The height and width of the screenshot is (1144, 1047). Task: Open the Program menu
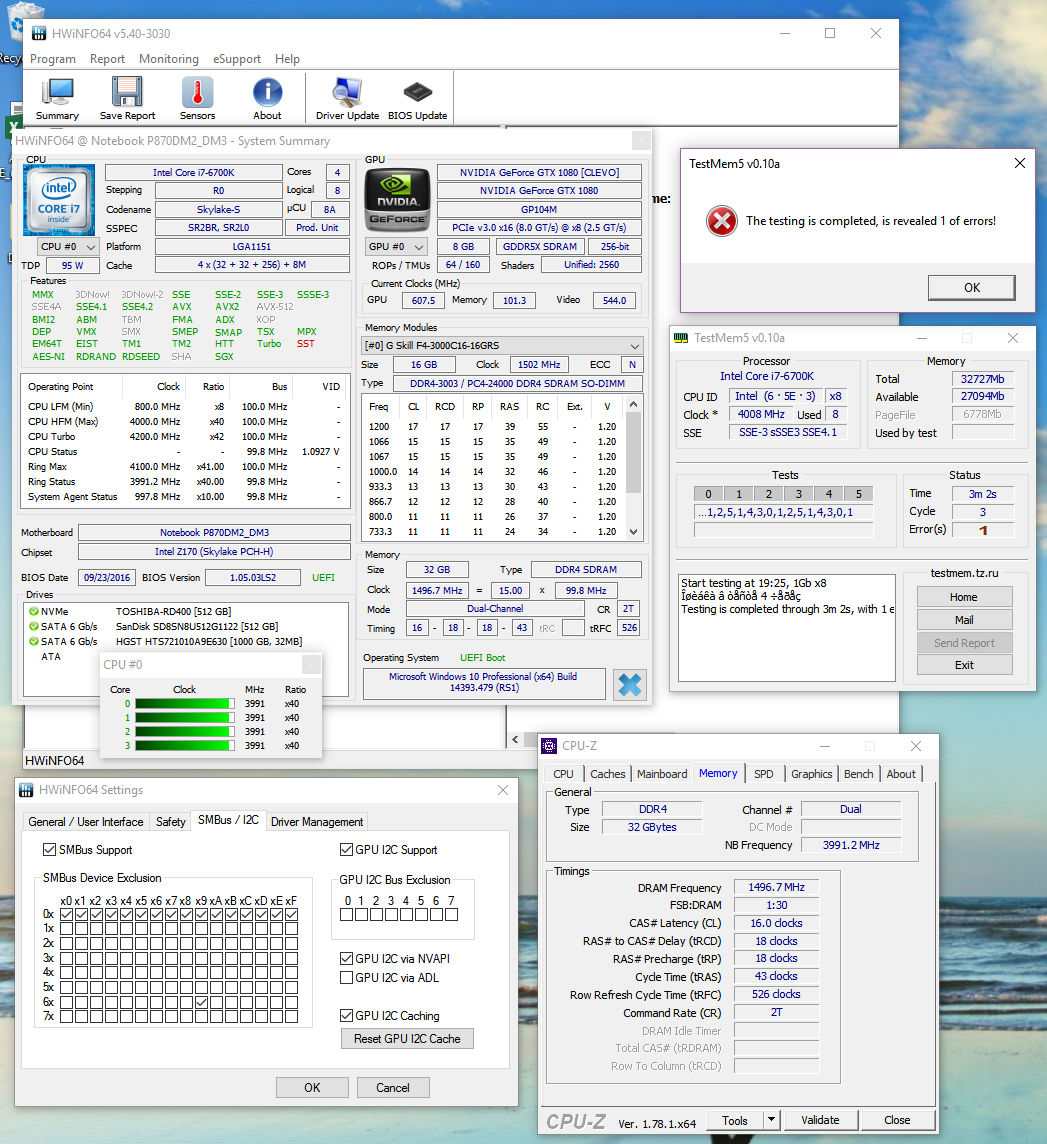tap(53, 58)
